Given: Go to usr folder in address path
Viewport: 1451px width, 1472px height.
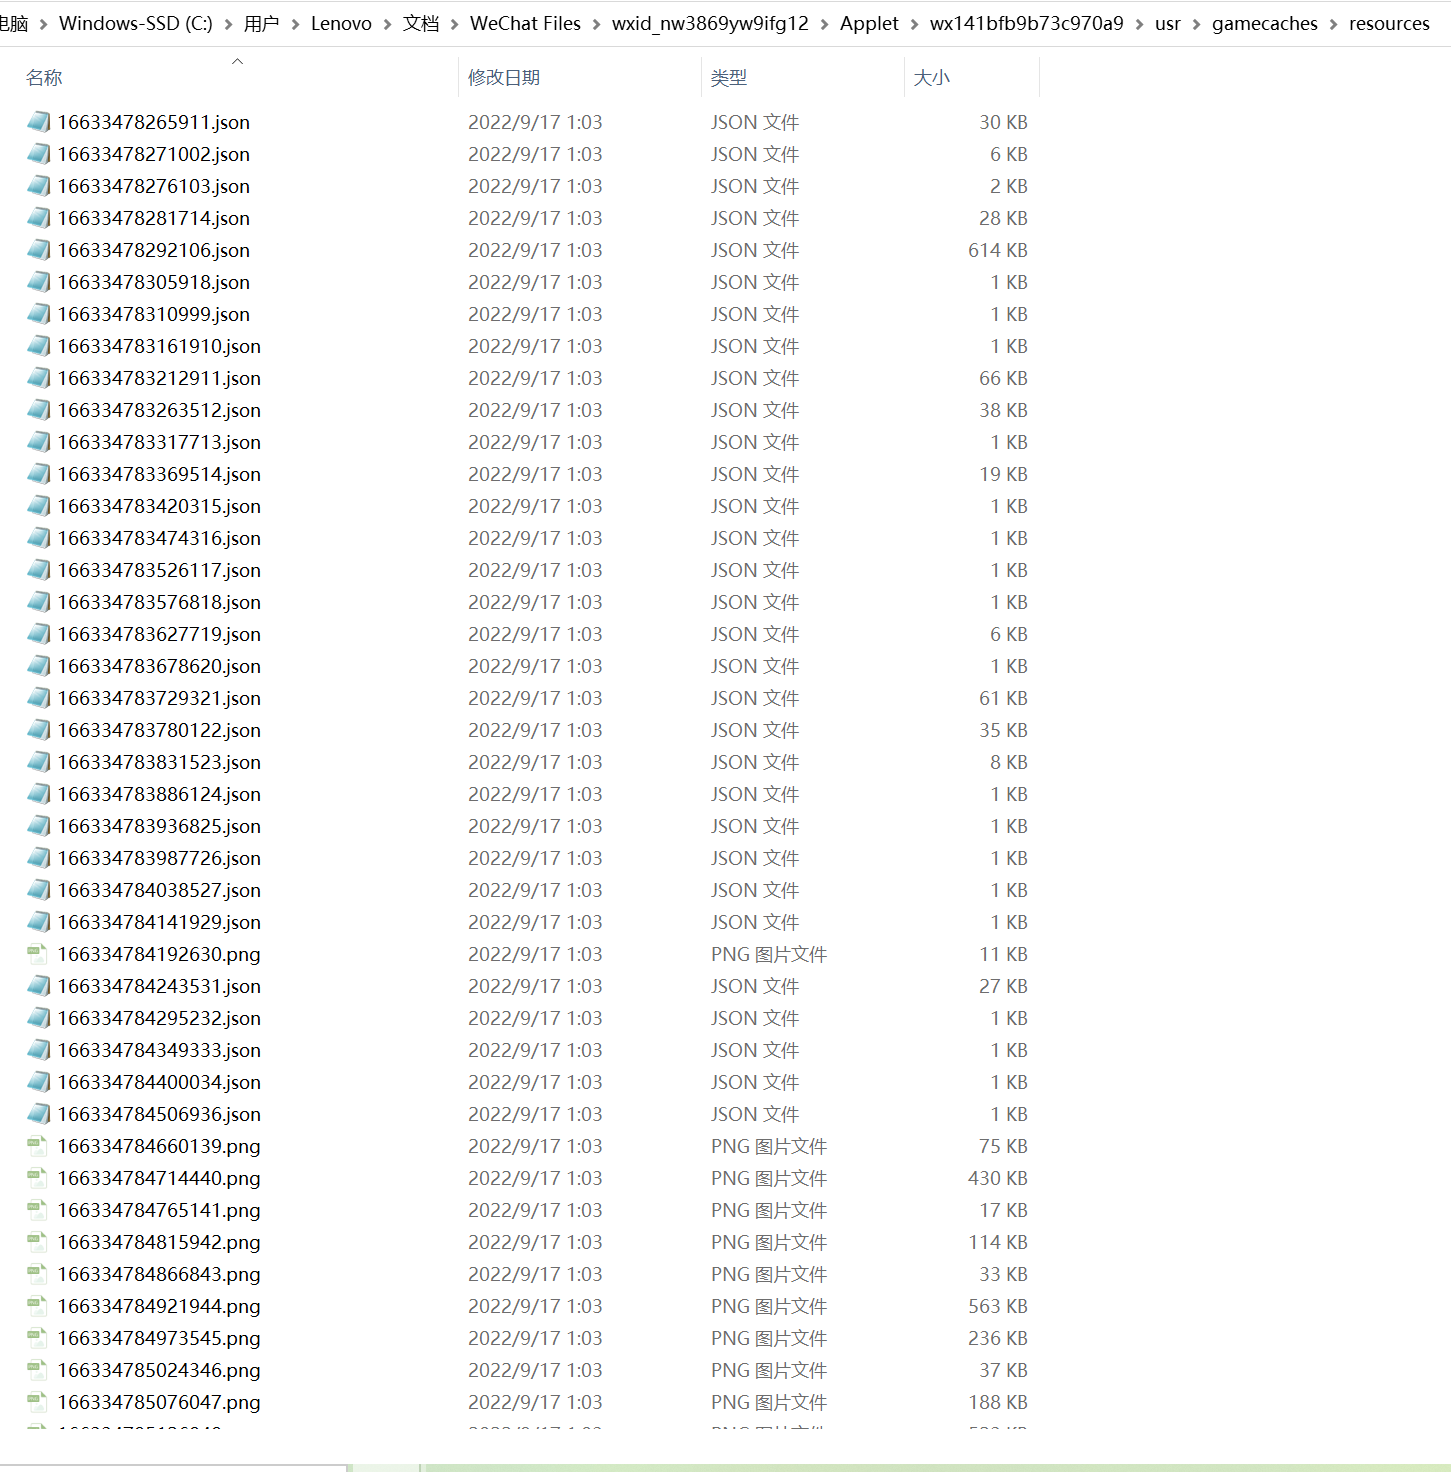Looking at the screenshot, I should click(x=1167, y=24).
